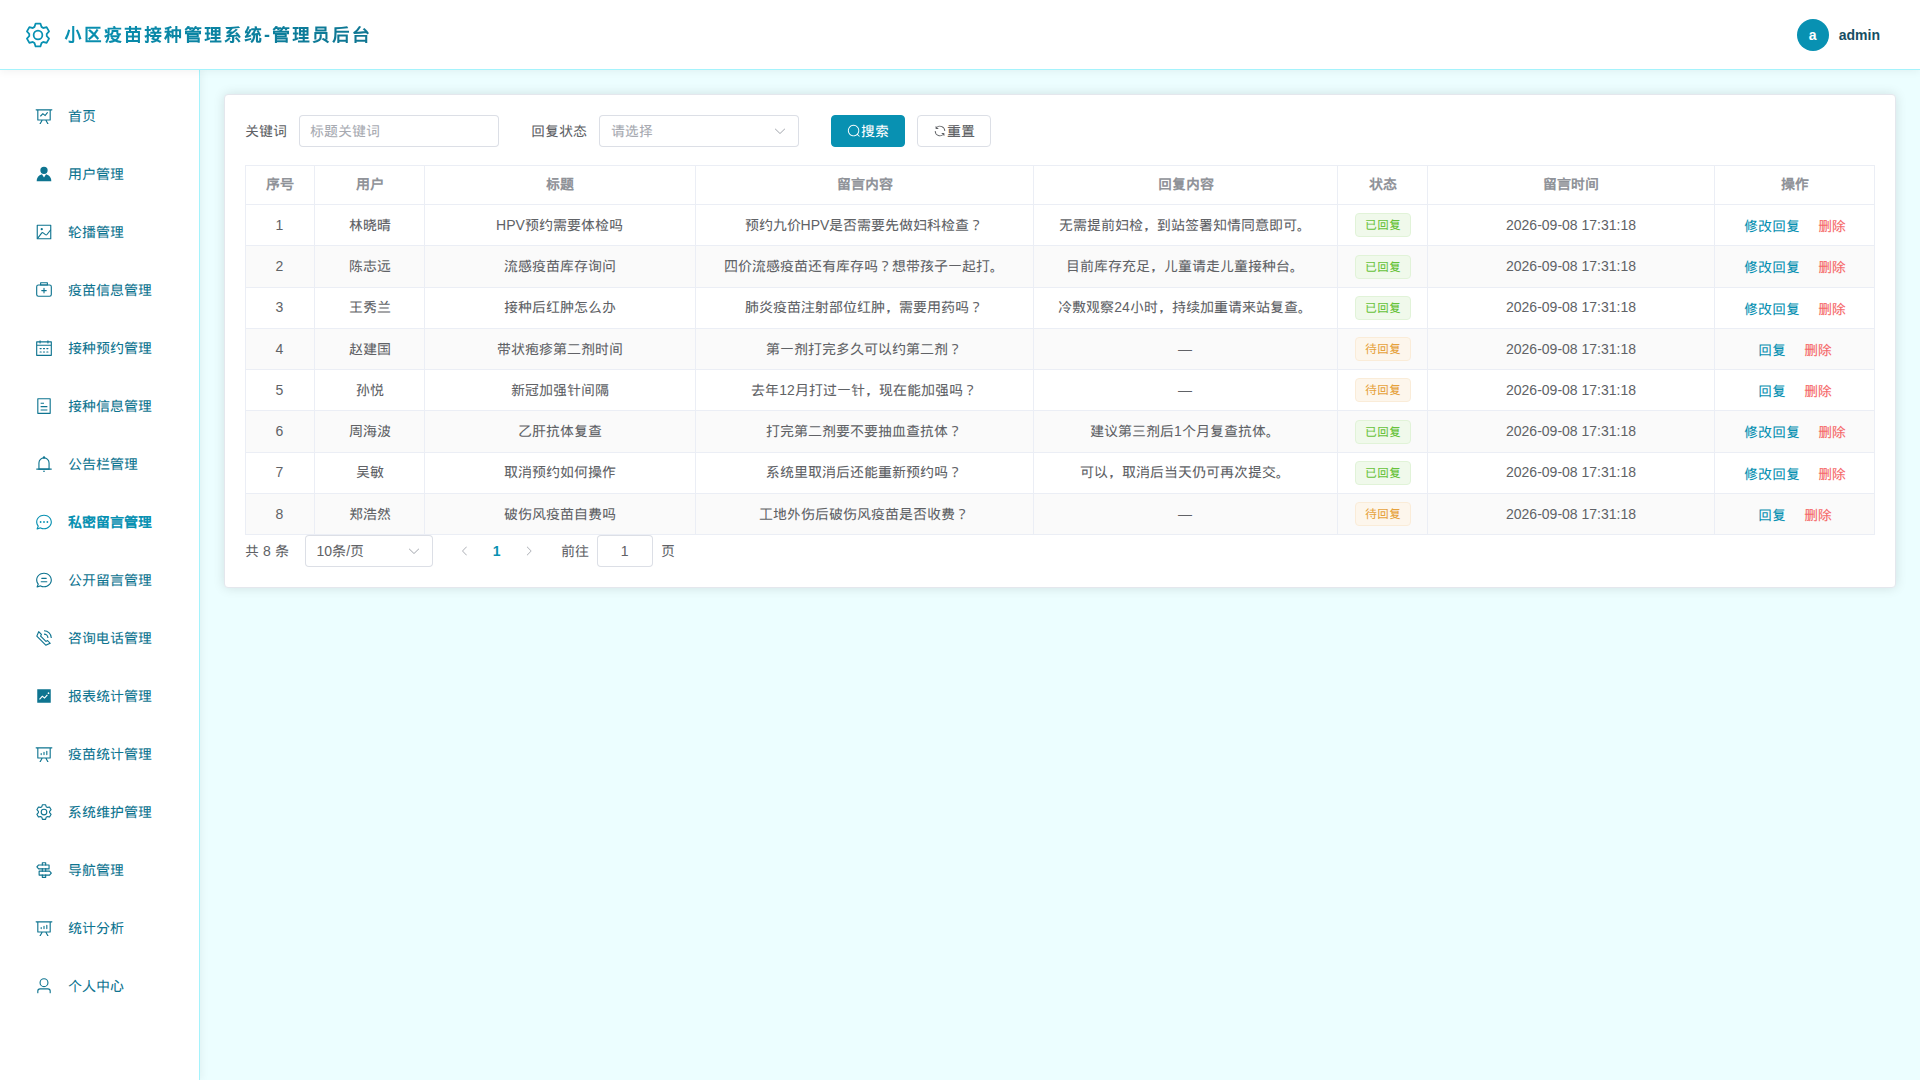Image resolution: width=1920 pixels, height=1080 pixels.
Task: Click the 疫苗信息管理 medical kit icon
Action: click(44, 290)
